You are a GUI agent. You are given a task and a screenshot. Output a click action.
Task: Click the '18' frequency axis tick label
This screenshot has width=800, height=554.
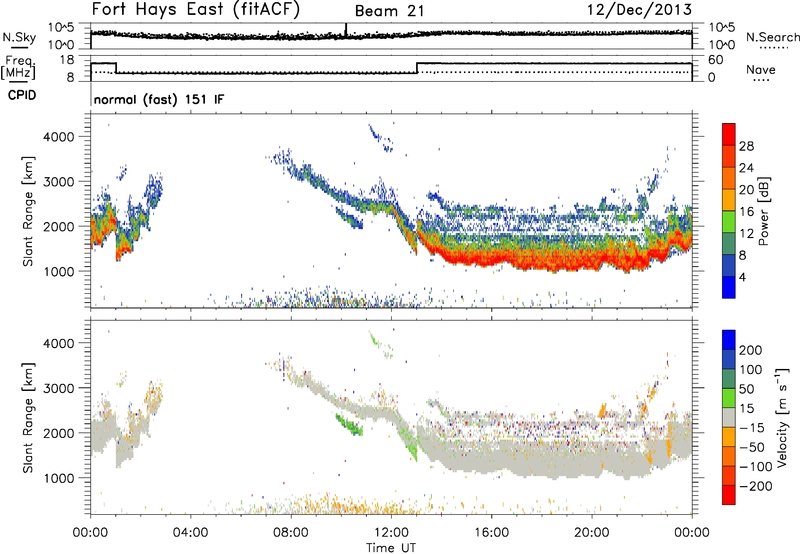(x=67, y=60)
